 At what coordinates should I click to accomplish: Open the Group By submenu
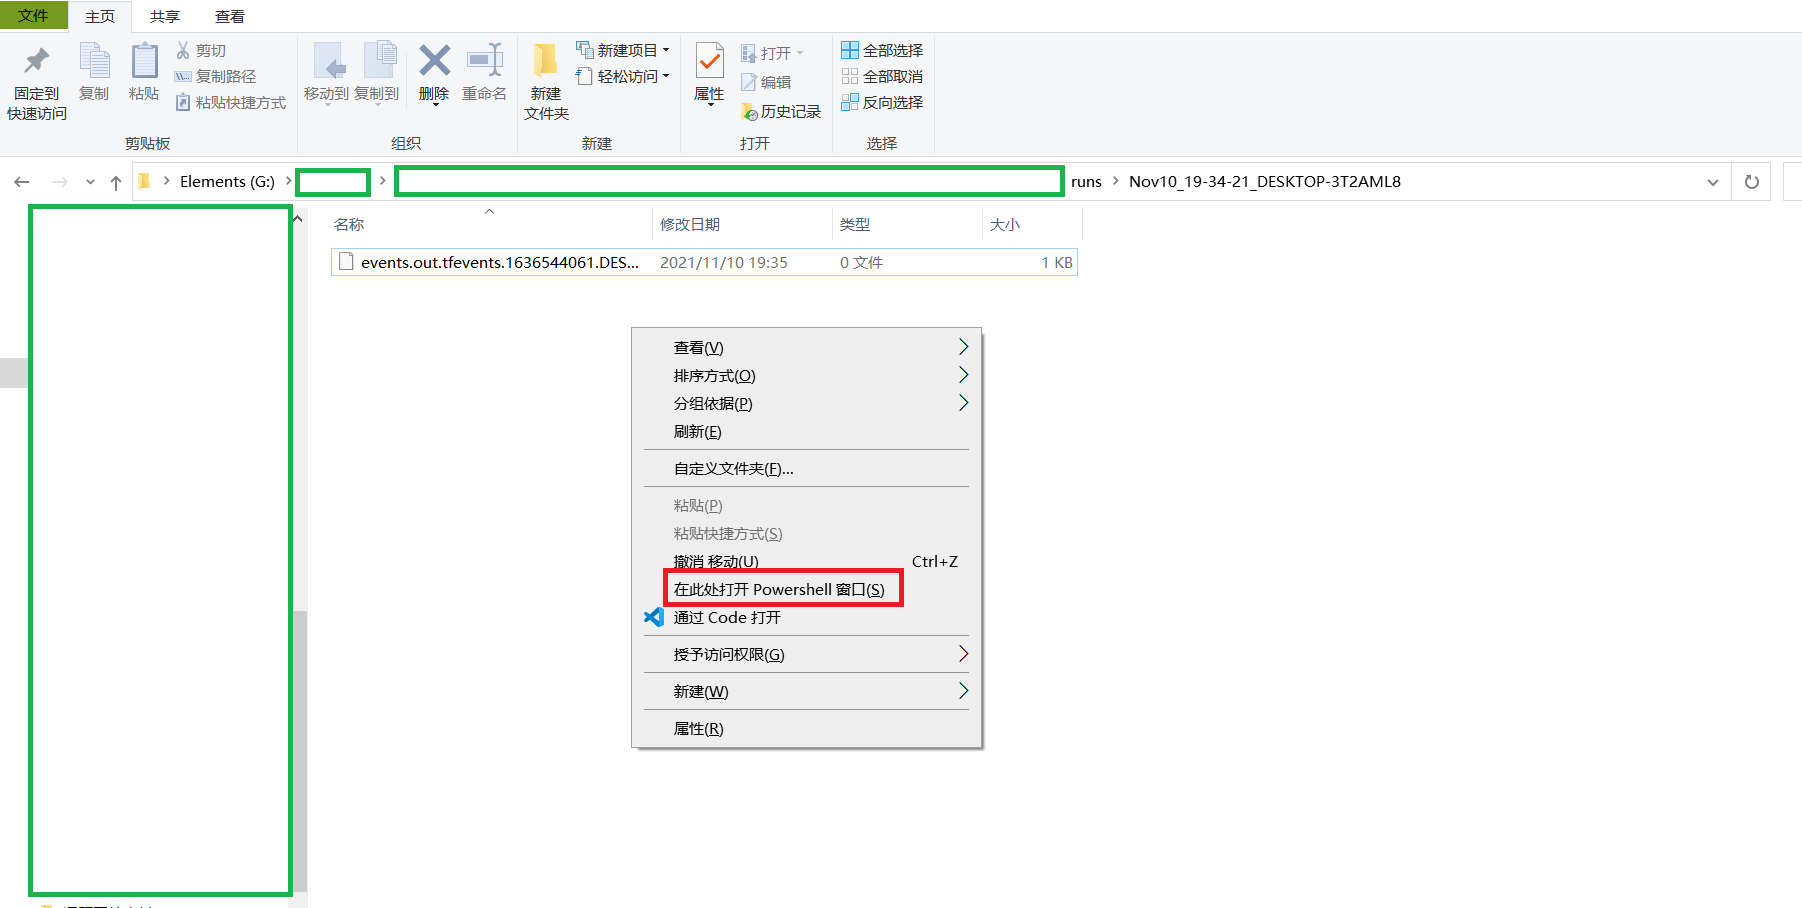click(x=807, y=403)
